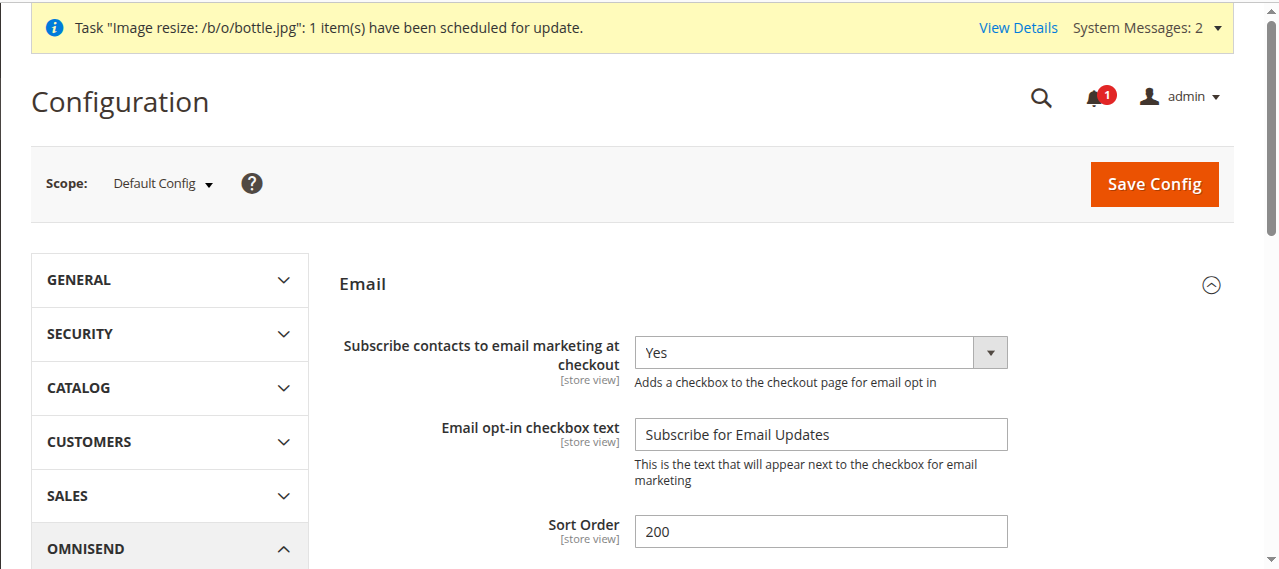This screenshot has width=1279, height=569.
Task: Click the Email opt-in checkbox text field
Action: 820,435
